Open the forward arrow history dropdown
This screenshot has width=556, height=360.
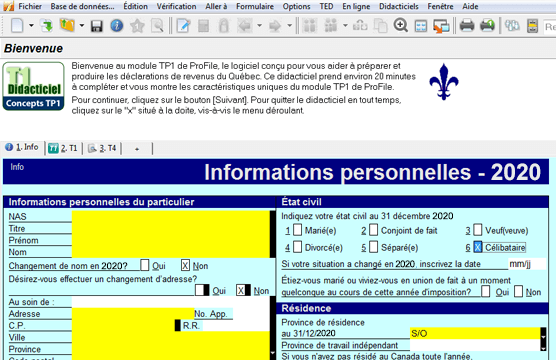[x=289, y=26]
